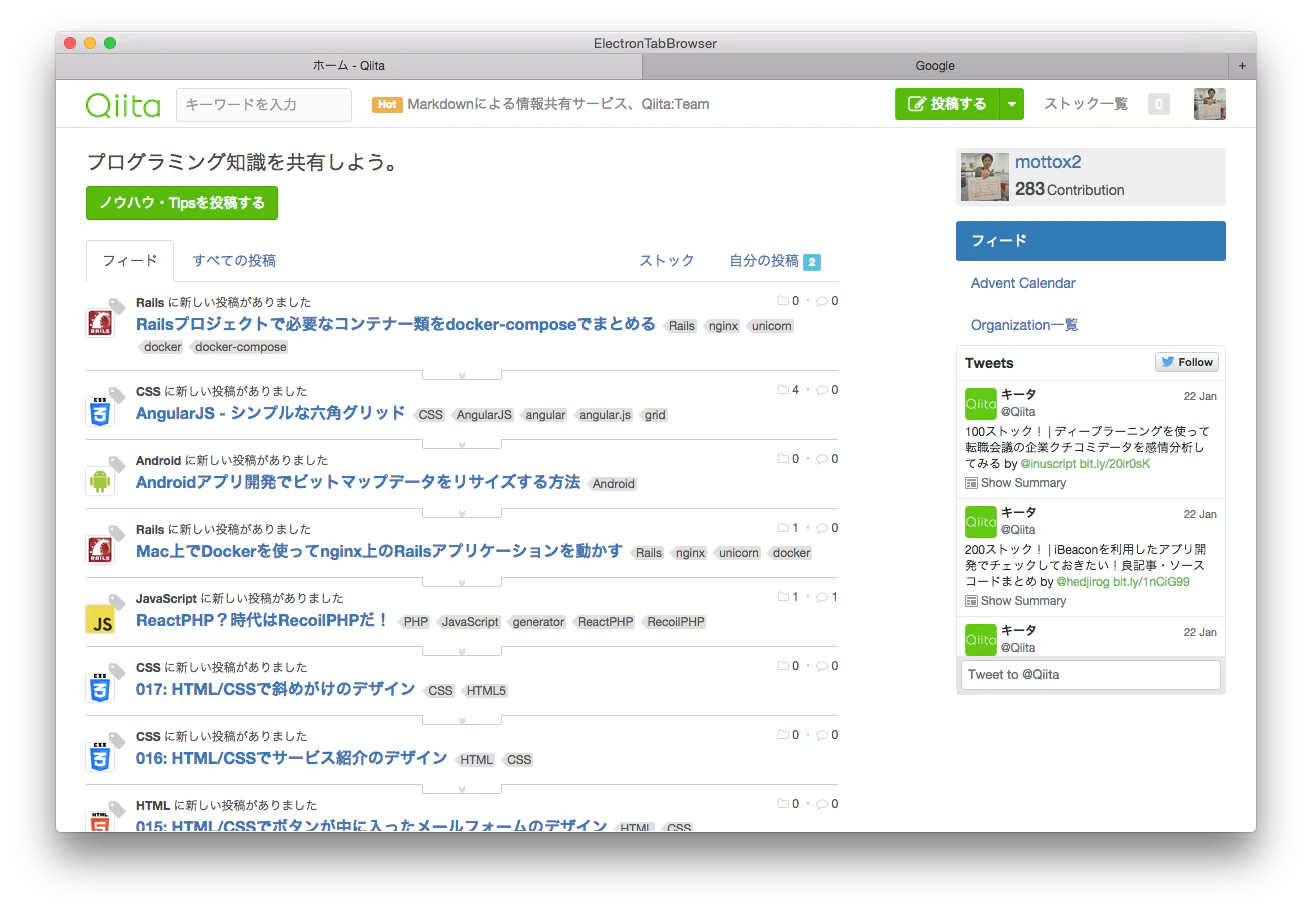This screenshot has height=912, width=1312.
Task: Open the ストック tab
Action: coord(667,261)
